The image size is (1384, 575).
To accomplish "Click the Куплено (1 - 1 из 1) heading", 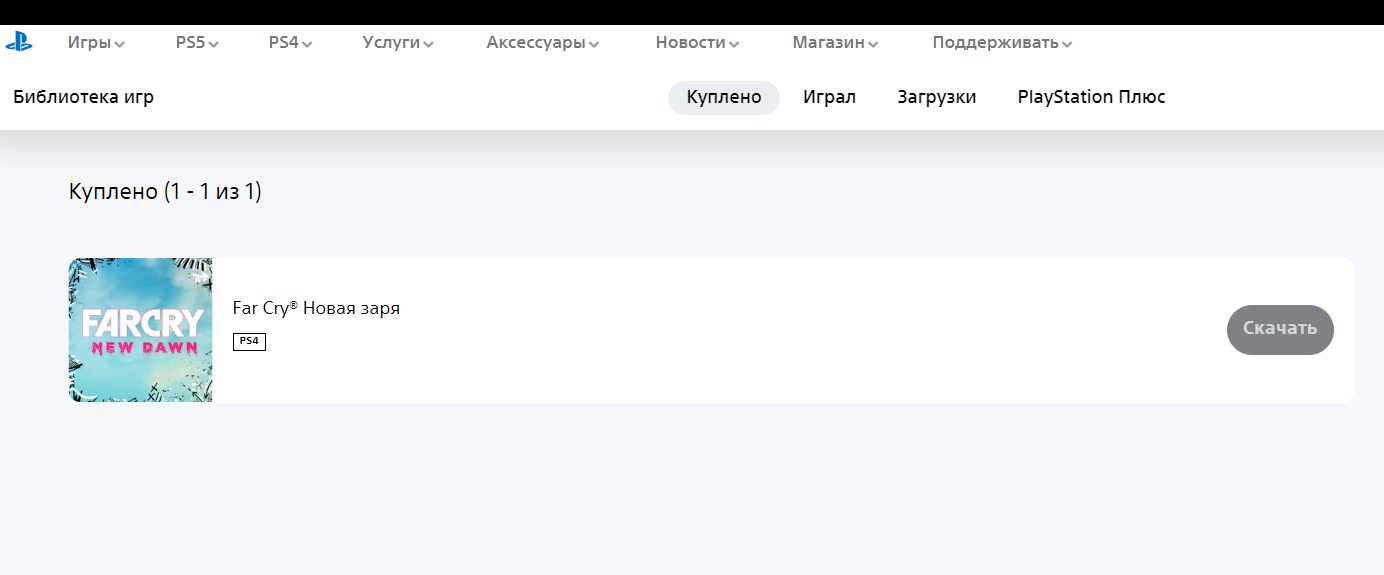I will [165, 191].
